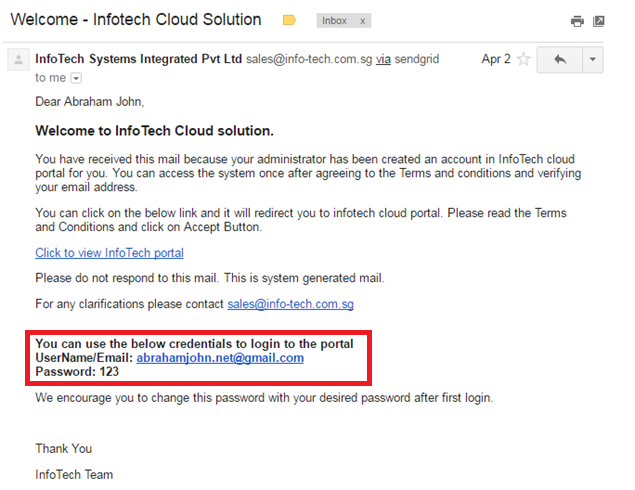Click the Reply arrow button
The height and width of the screenshot is (490, 635).
point(559,60)
